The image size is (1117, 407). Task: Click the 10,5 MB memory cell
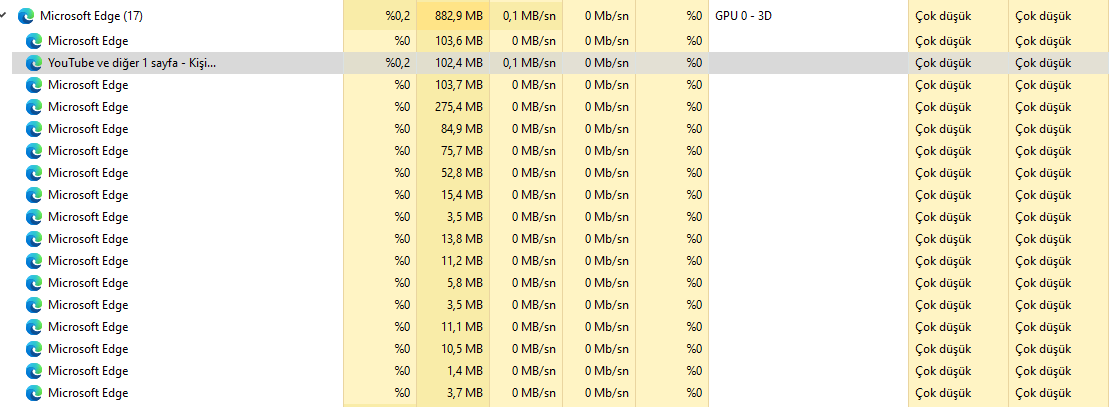point(462,349)
